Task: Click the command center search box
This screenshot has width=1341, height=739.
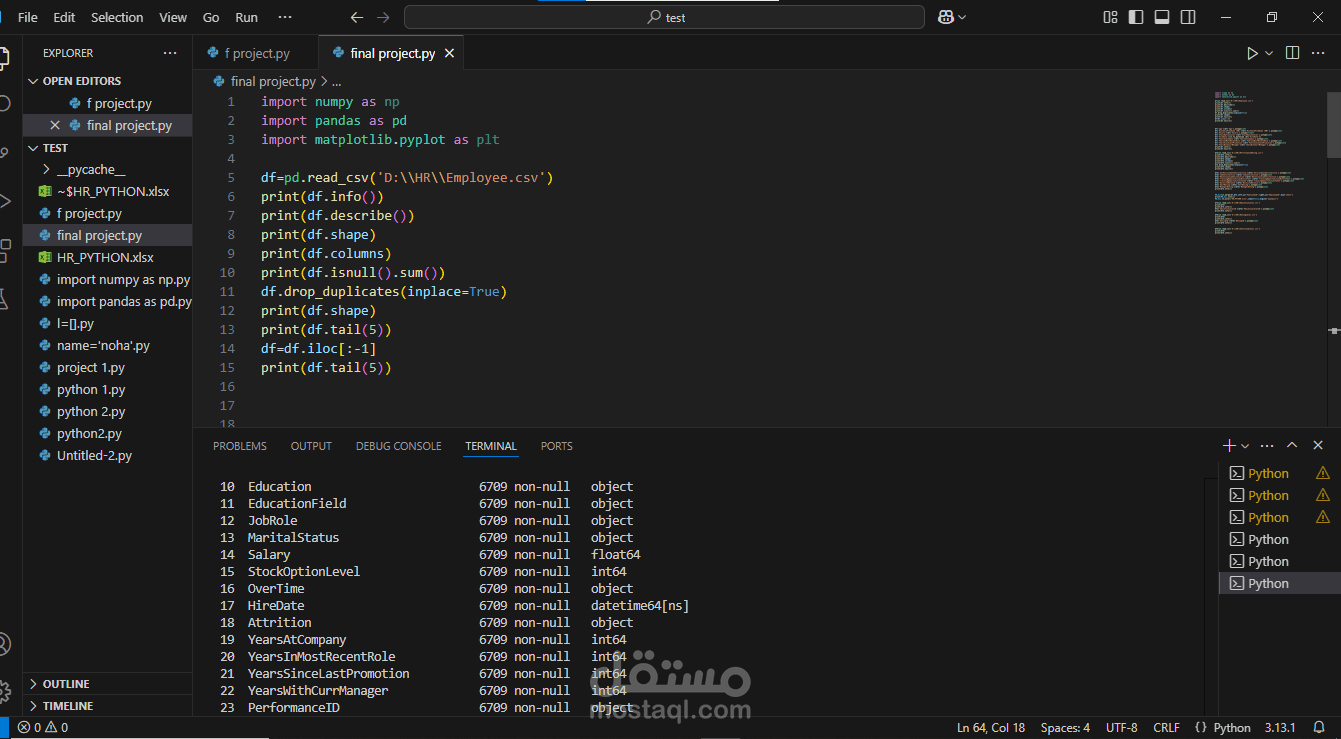Action: (x=664, y=17)
